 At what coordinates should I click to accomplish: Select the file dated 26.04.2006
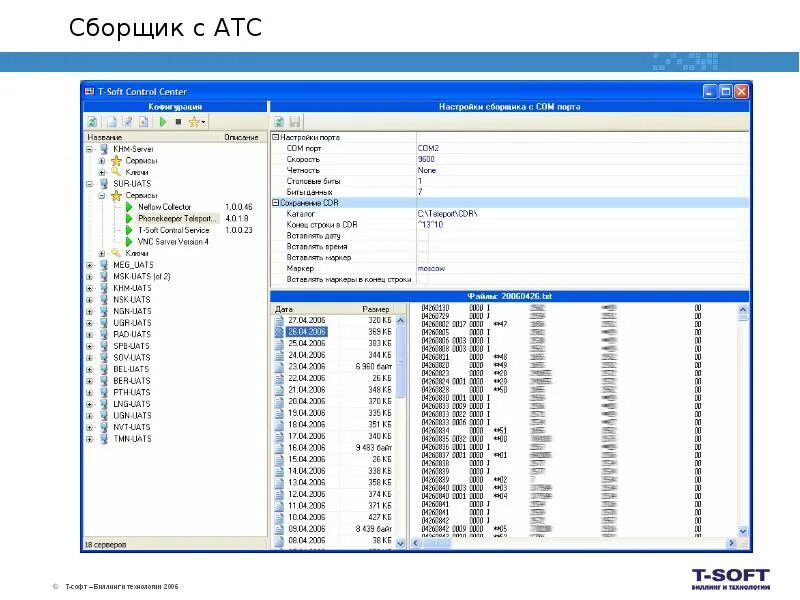(307, 332)
